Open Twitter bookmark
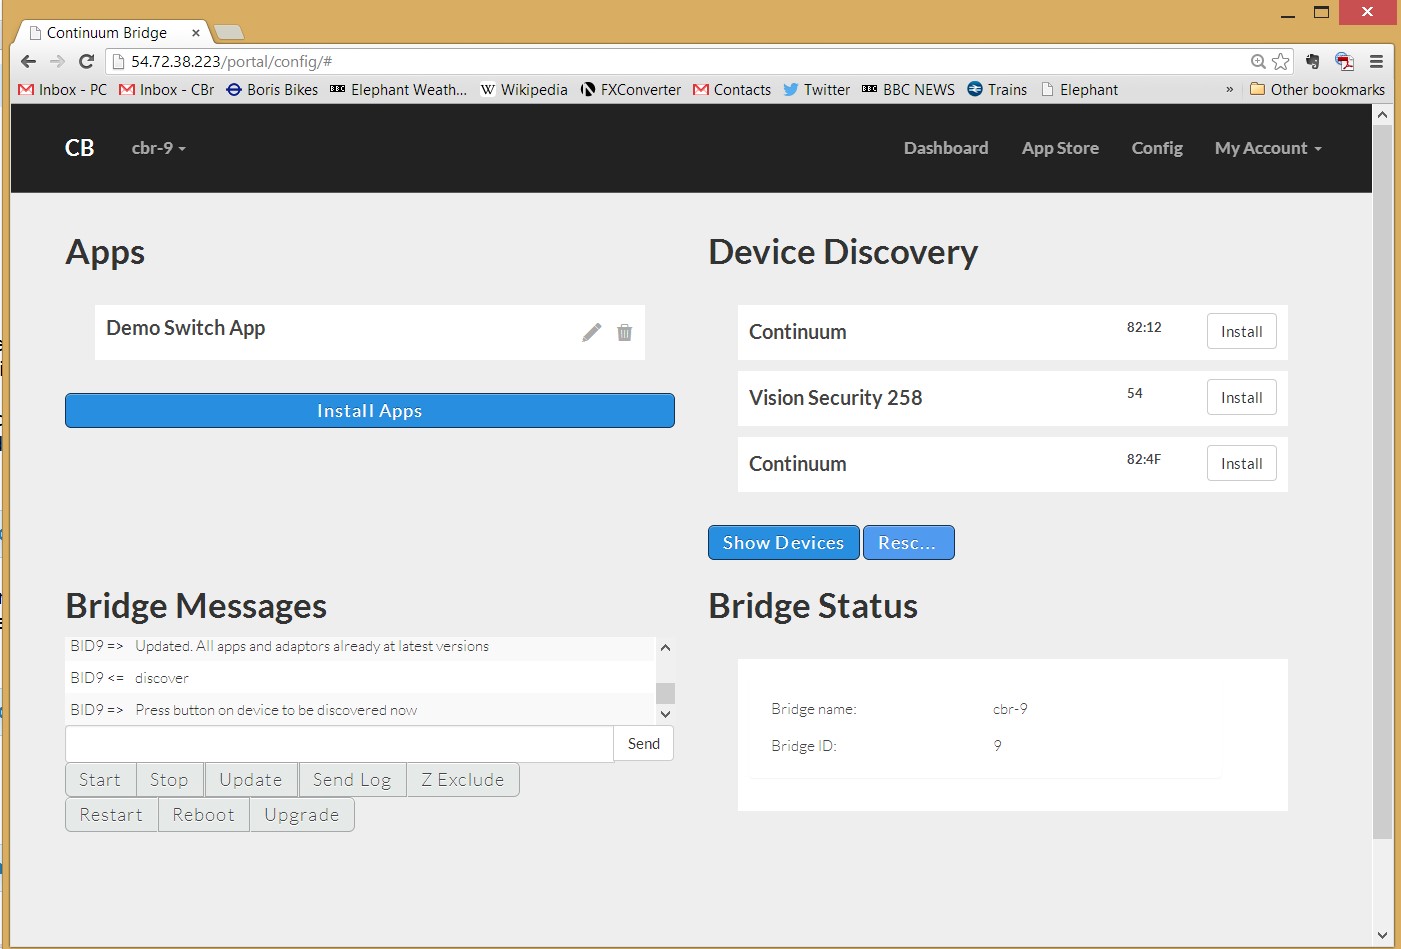Image resolution: width=1401 pixels, height=949 pixels. [x=816, y=89]
